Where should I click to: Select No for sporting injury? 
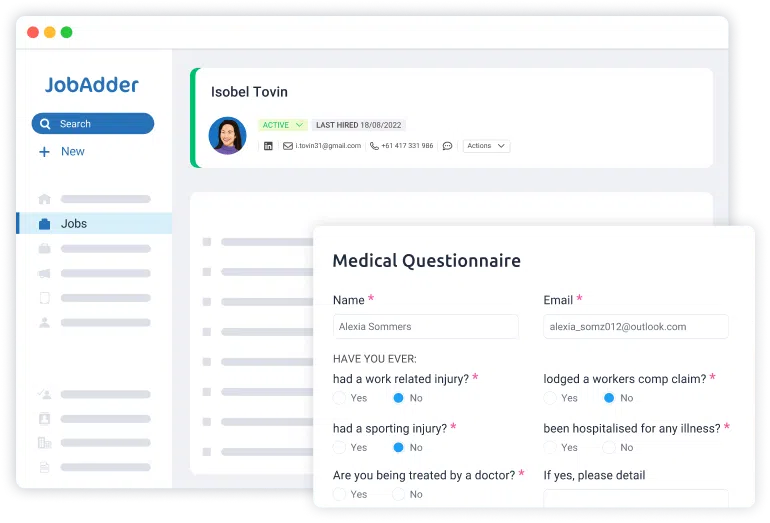[398, 447]
